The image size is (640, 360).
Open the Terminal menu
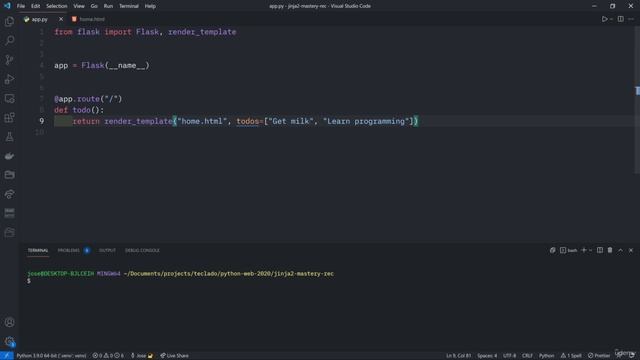click(129, 6)
